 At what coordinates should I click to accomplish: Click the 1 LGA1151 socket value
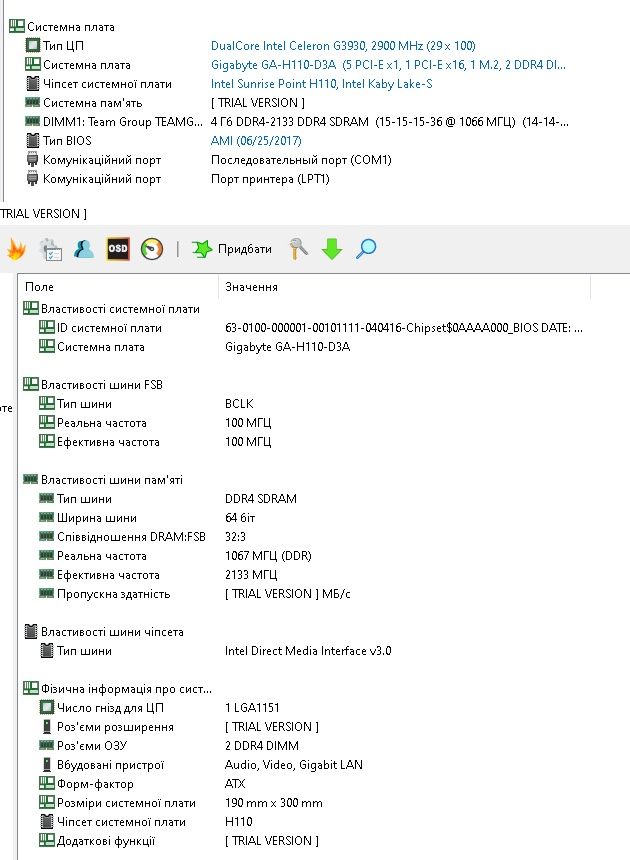coord(252,708)
